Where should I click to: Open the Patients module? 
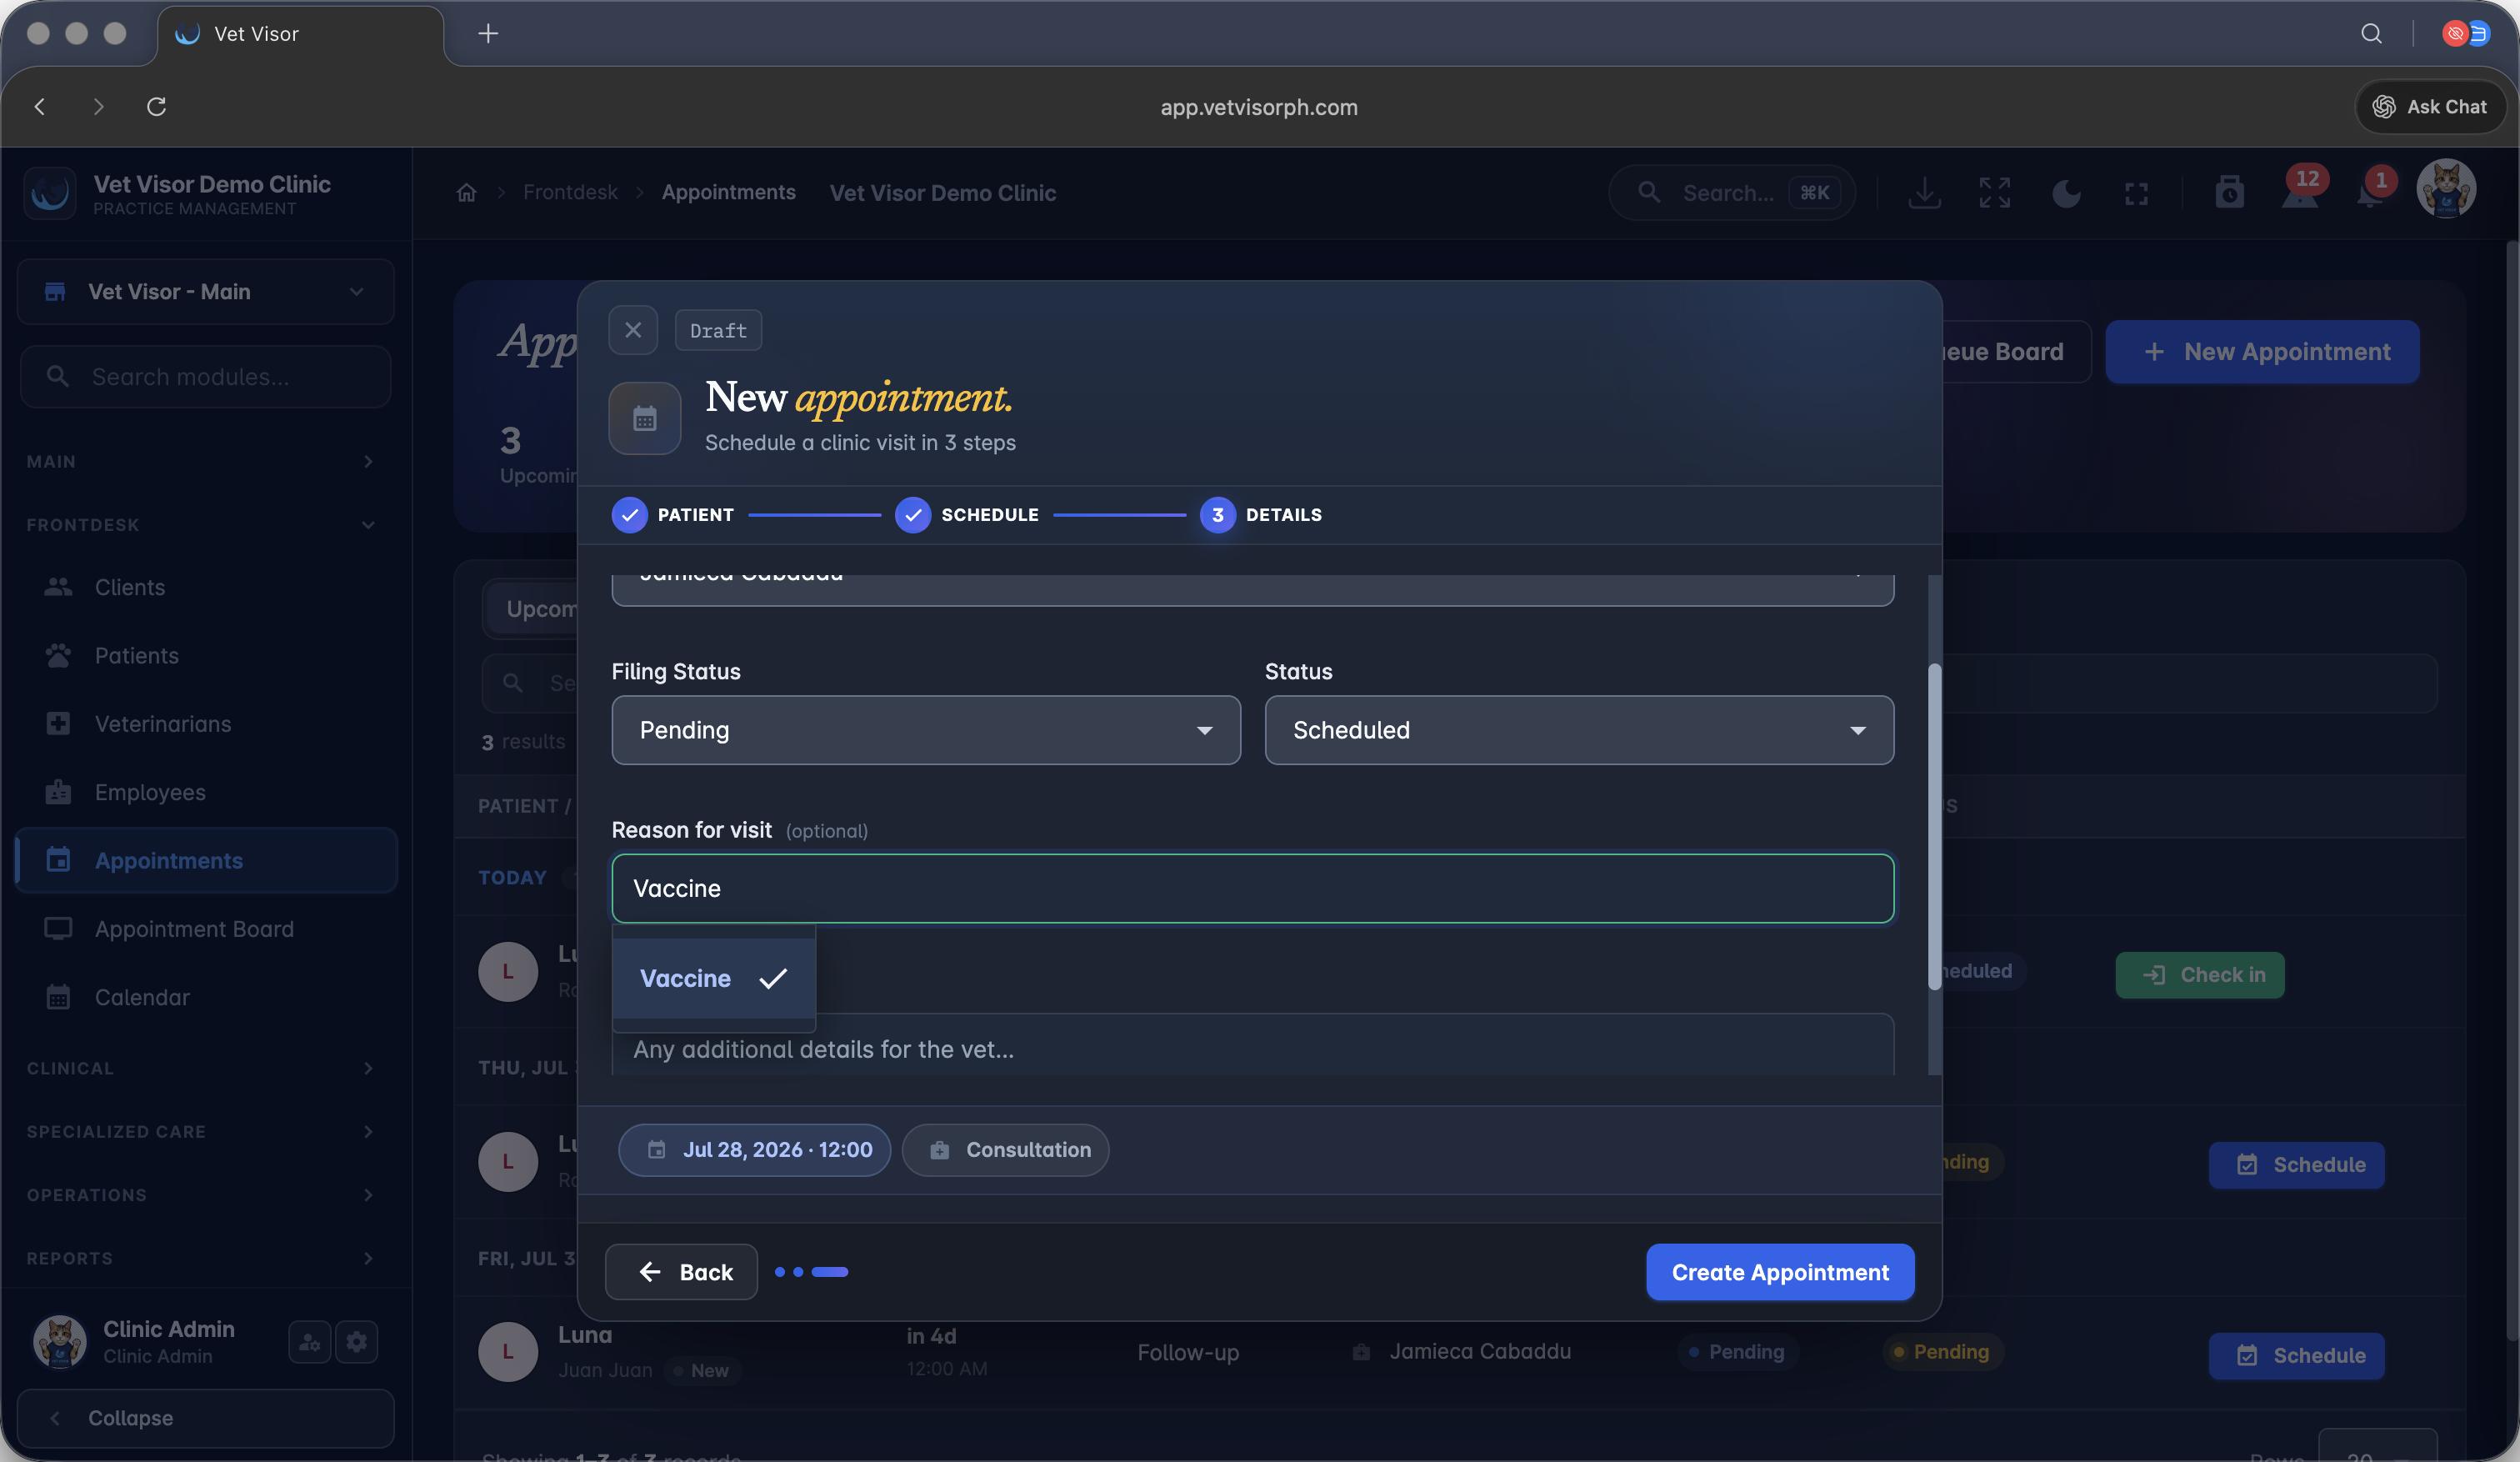pos(206,656)
